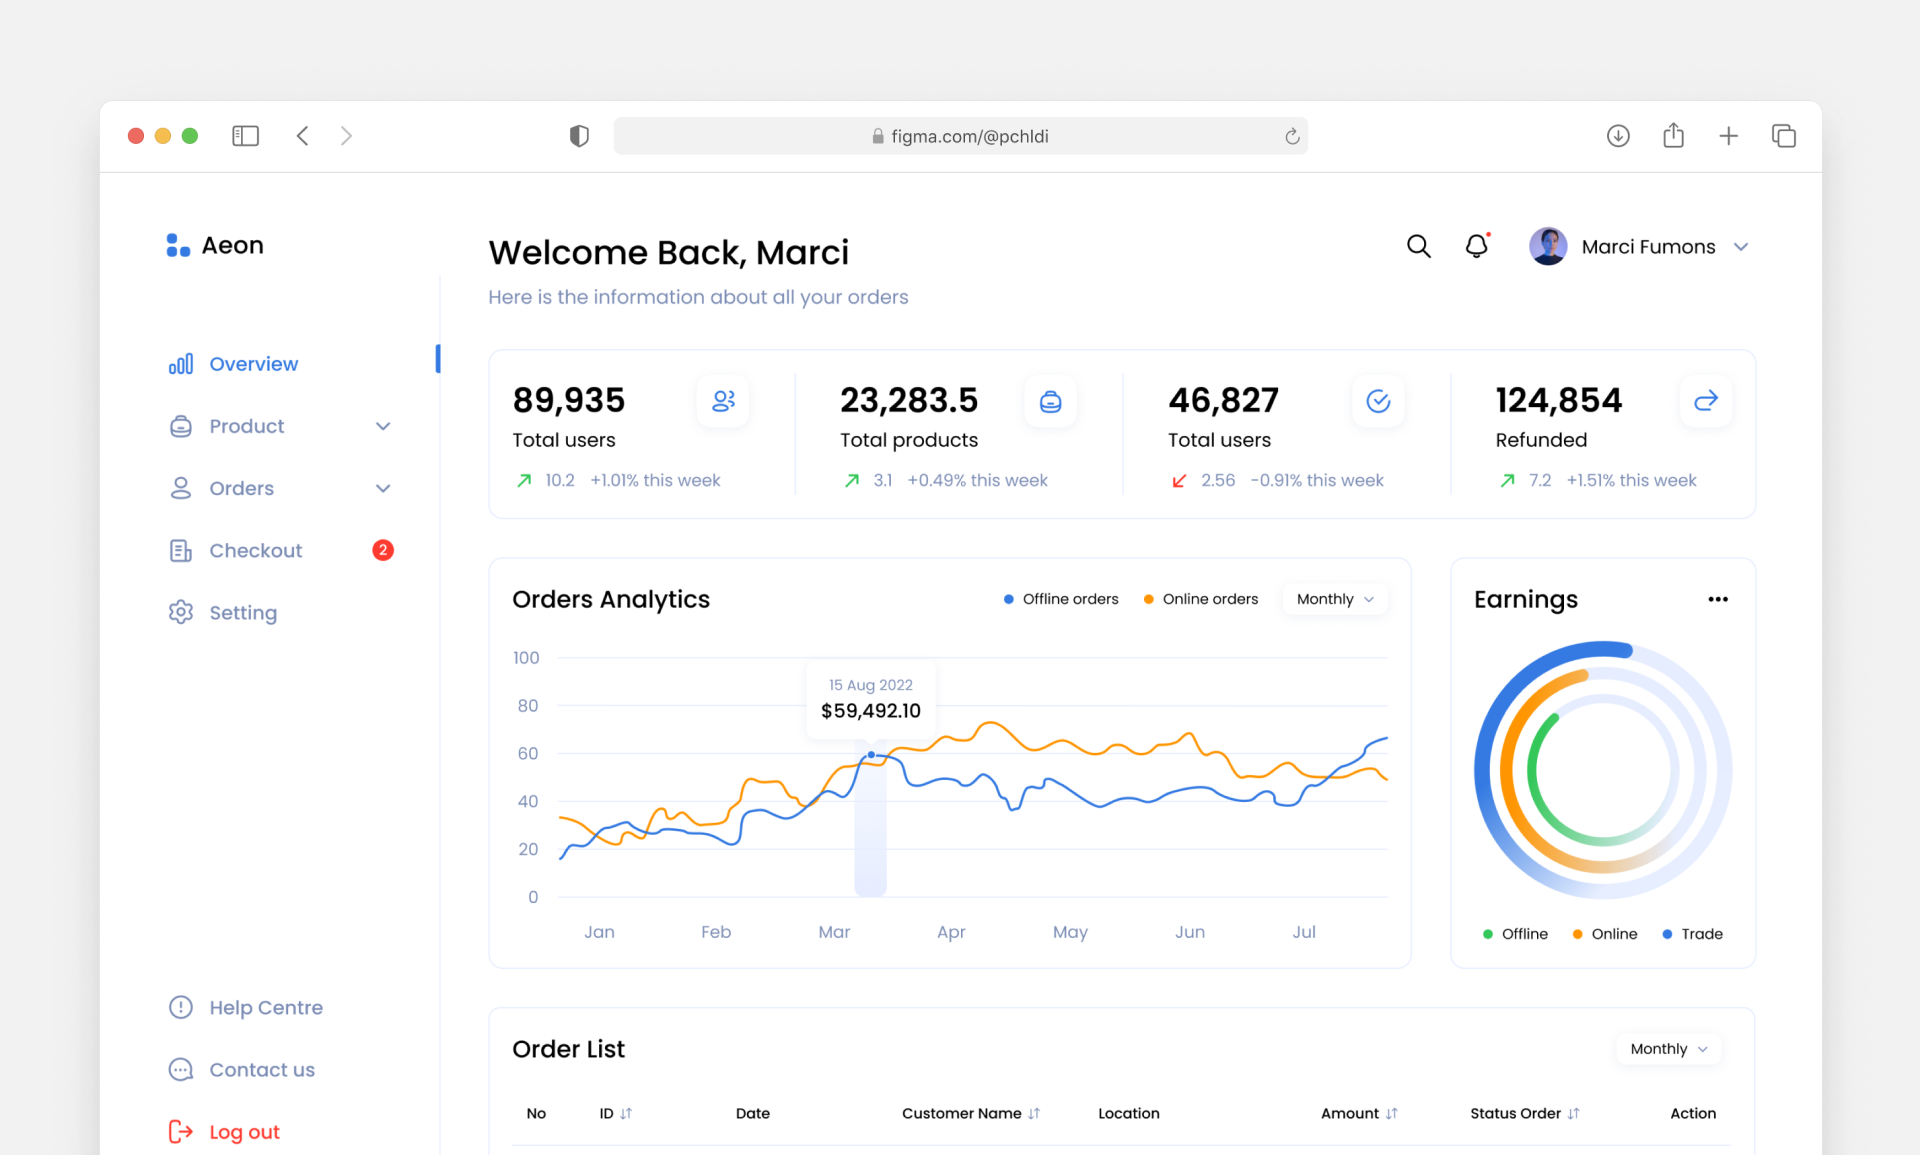Viewport: 1920px width, 1155px height.
Task: Open the search magnifier icon
Action: [x=1418, y=246]
